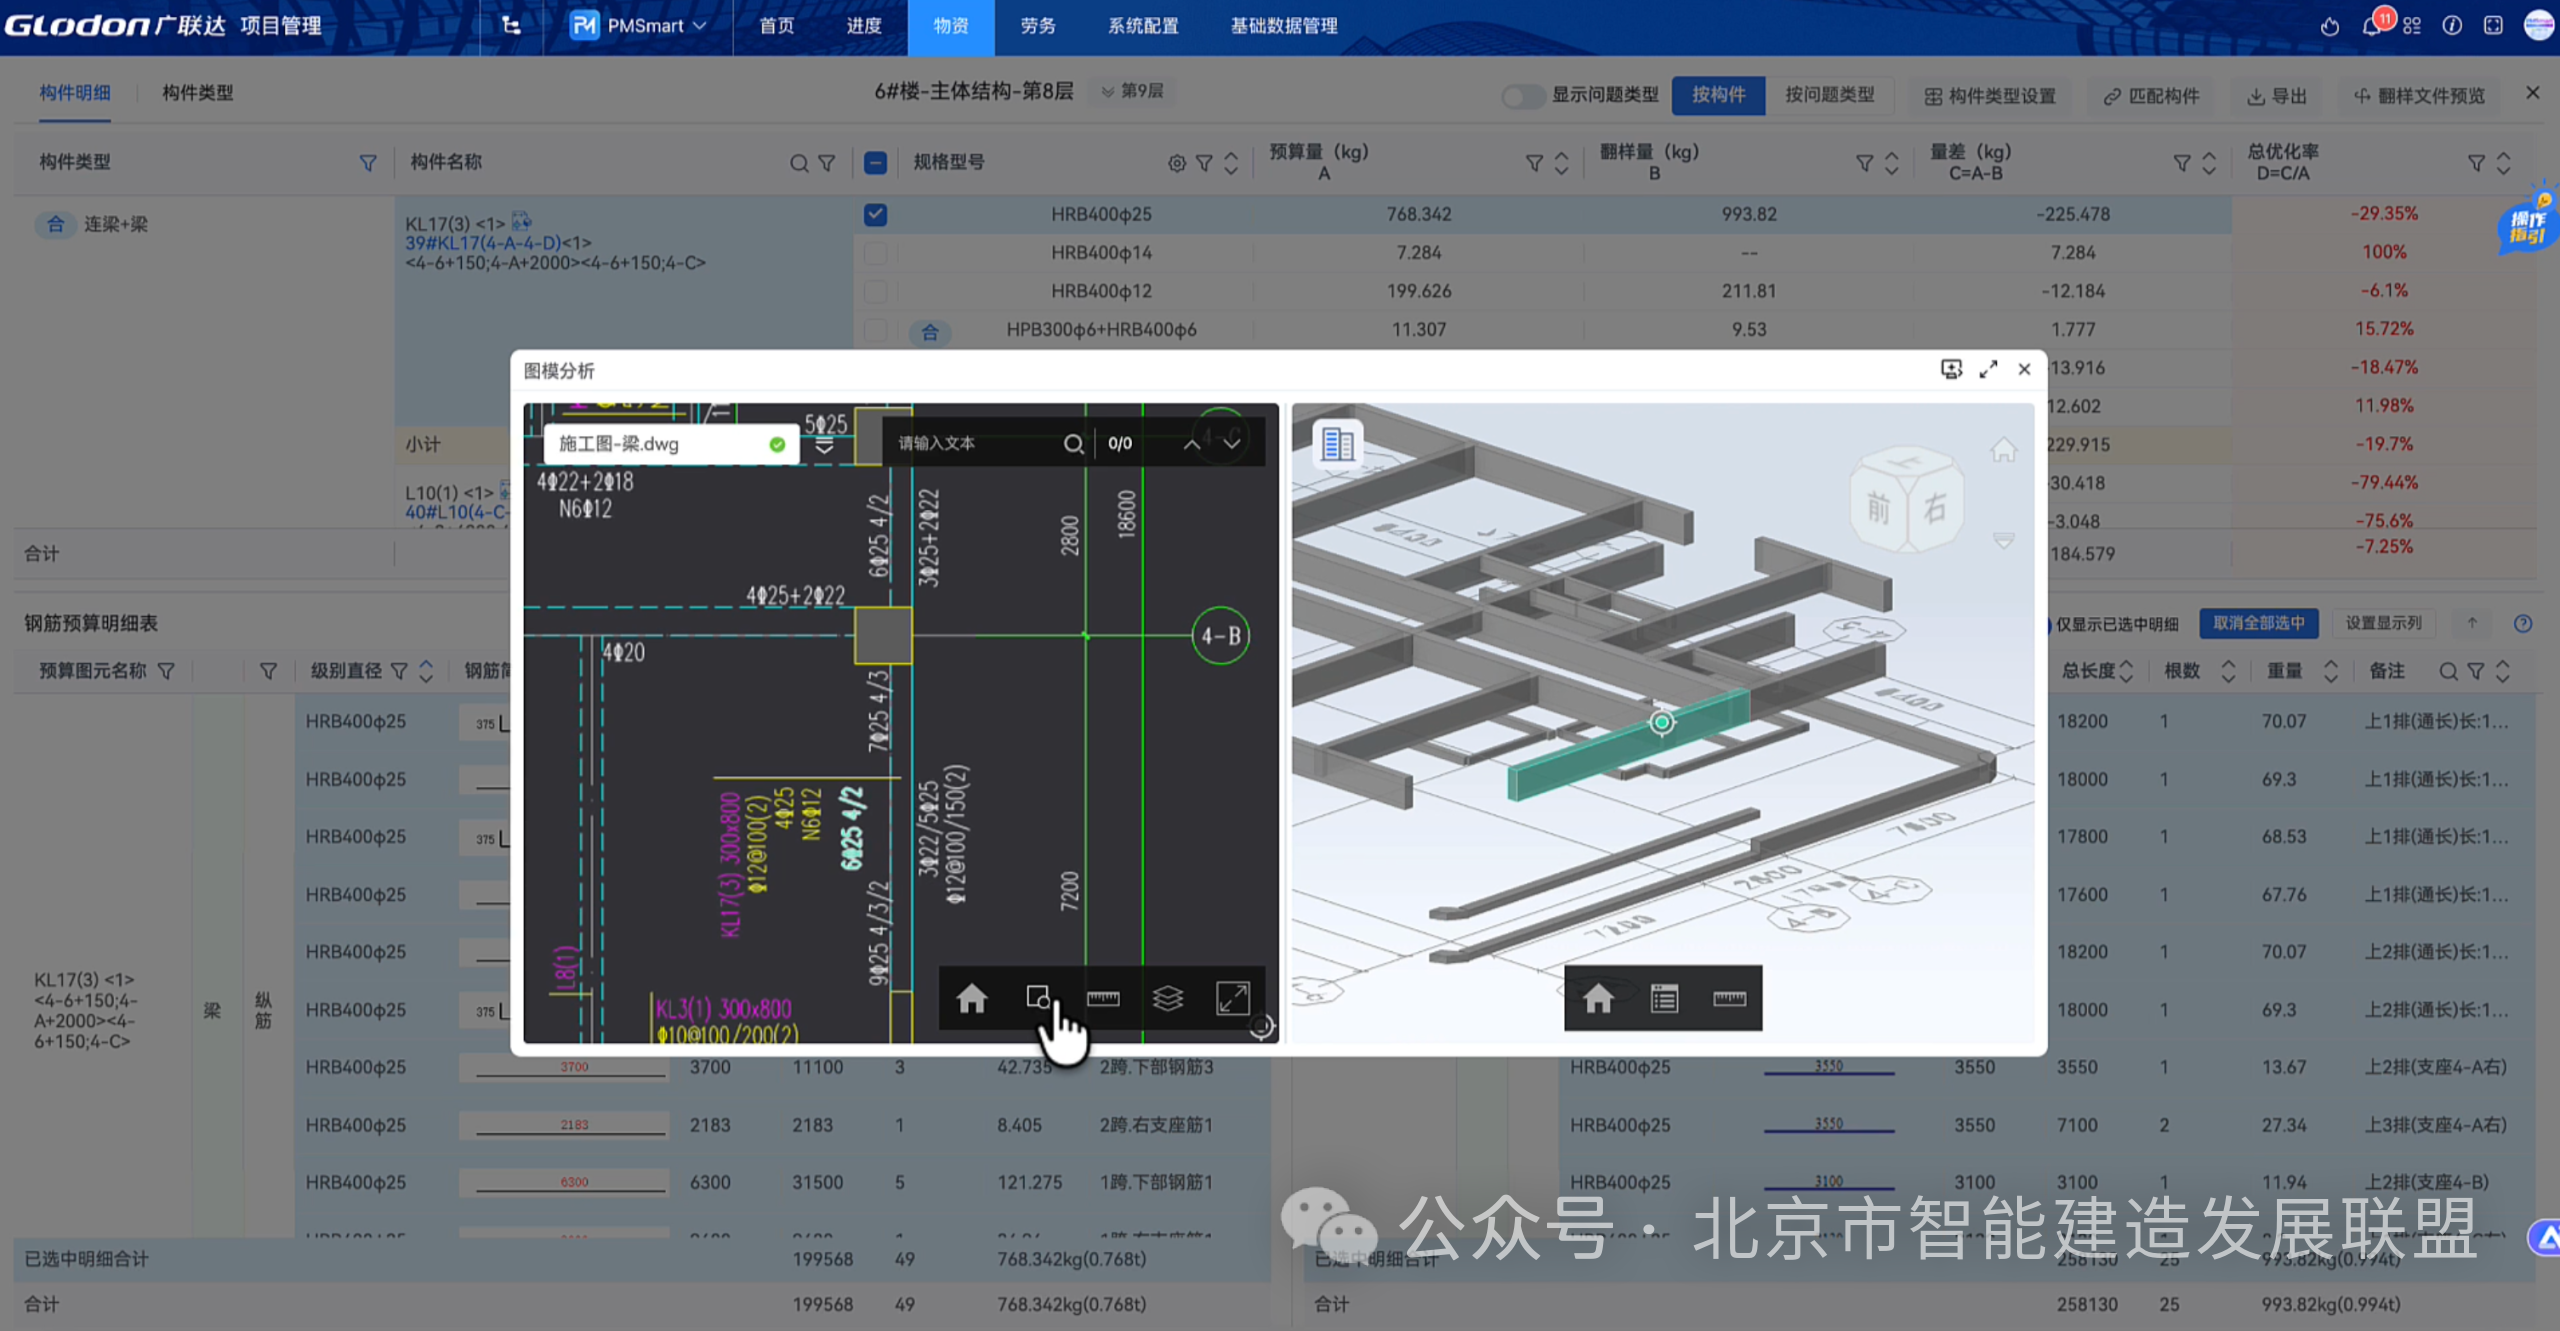Go to next search result chevron in drawing

[x=1232, y=443]
